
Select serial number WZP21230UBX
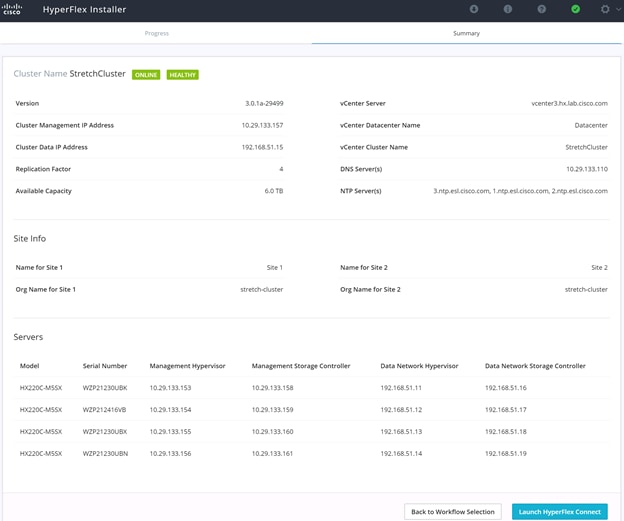click(105, 431)
